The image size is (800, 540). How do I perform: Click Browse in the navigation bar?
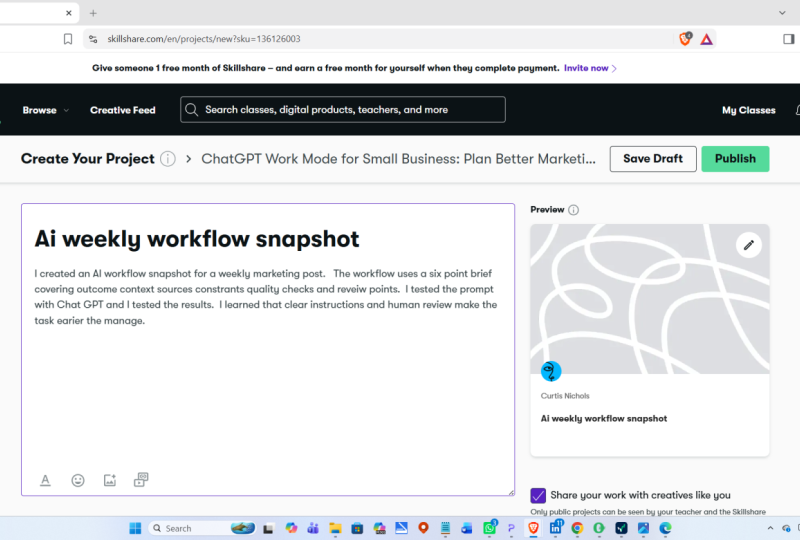point(39,110)
